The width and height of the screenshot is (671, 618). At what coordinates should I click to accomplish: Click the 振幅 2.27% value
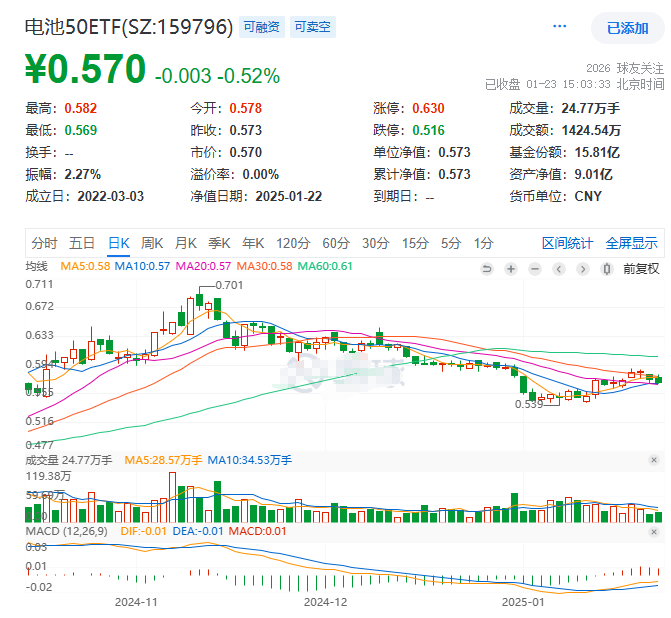tap(83, 174)
